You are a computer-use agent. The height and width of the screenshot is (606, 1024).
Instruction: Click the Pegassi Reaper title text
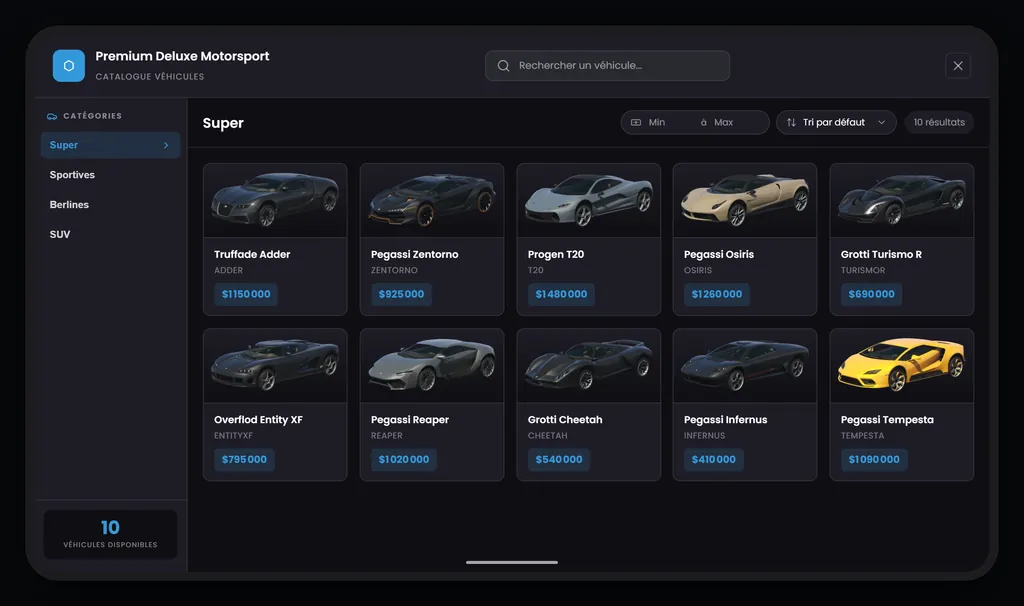click(x=410, y=420)
